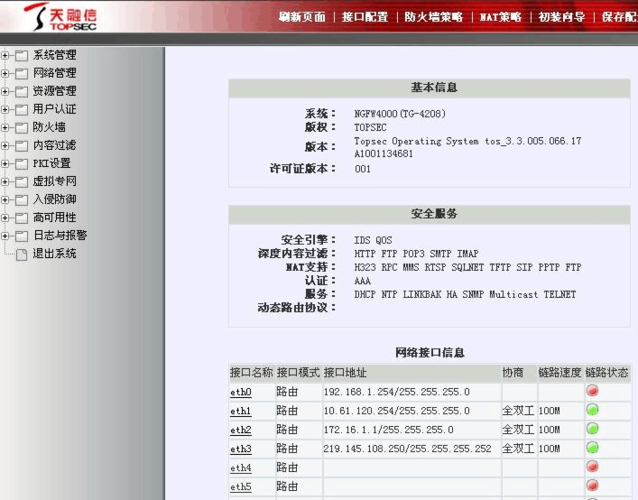638x500 pixels.
Task: Select 系统管理 label in the tree
Action: pyautogui.click(x=55, y=55)
